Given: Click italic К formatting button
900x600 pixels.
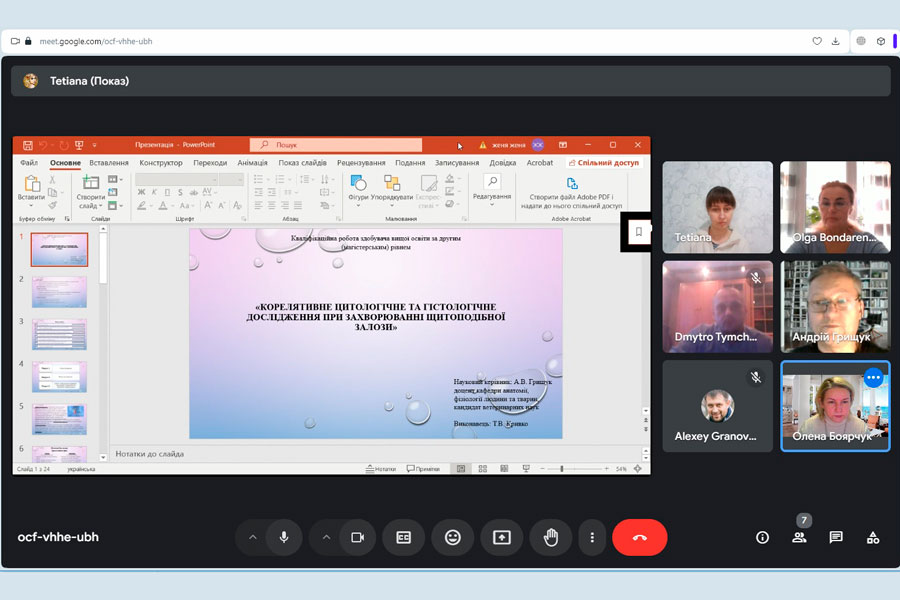Looking at the screenshot, I should pos(154,192).
